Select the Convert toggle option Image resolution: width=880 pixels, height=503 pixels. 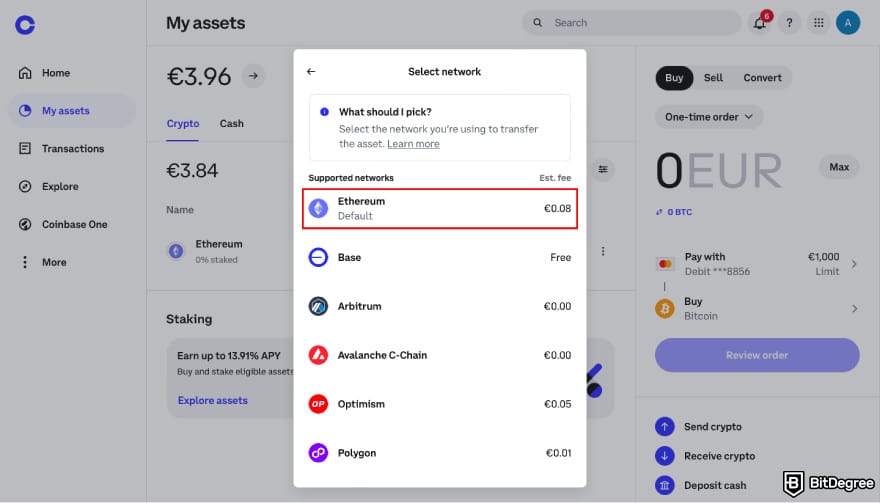point(762,78)
